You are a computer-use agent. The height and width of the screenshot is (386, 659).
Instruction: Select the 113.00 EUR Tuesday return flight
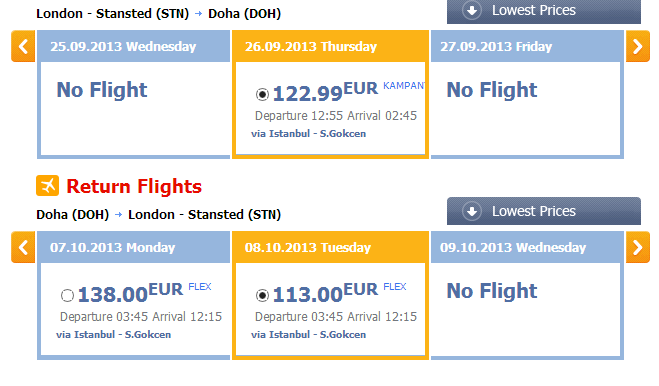pyautogui.click(x=262, y=295)
